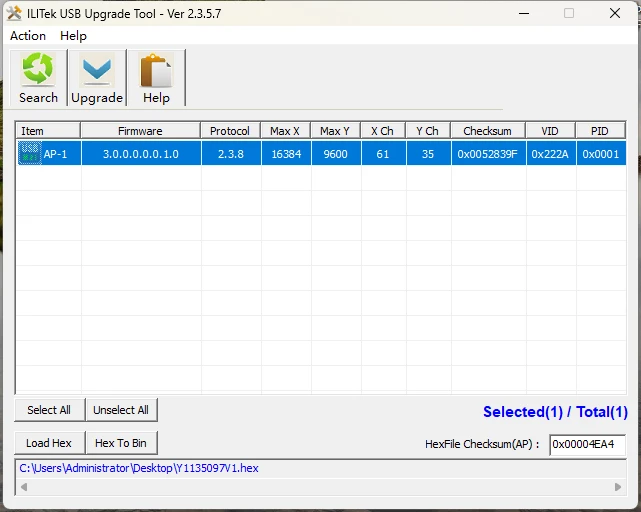Screen dimensions: 641x512
Task: Click the USB device icon in the AP-1 row
Action: pos(29,153)
